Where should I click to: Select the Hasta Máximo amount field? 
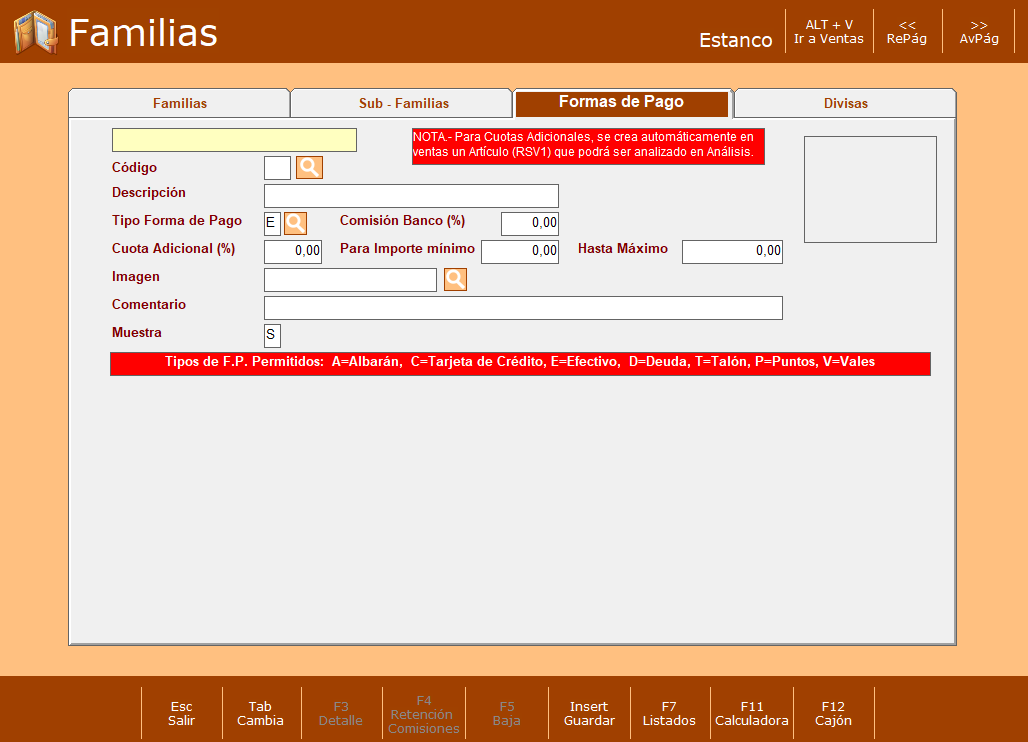(x=732, y=252)
